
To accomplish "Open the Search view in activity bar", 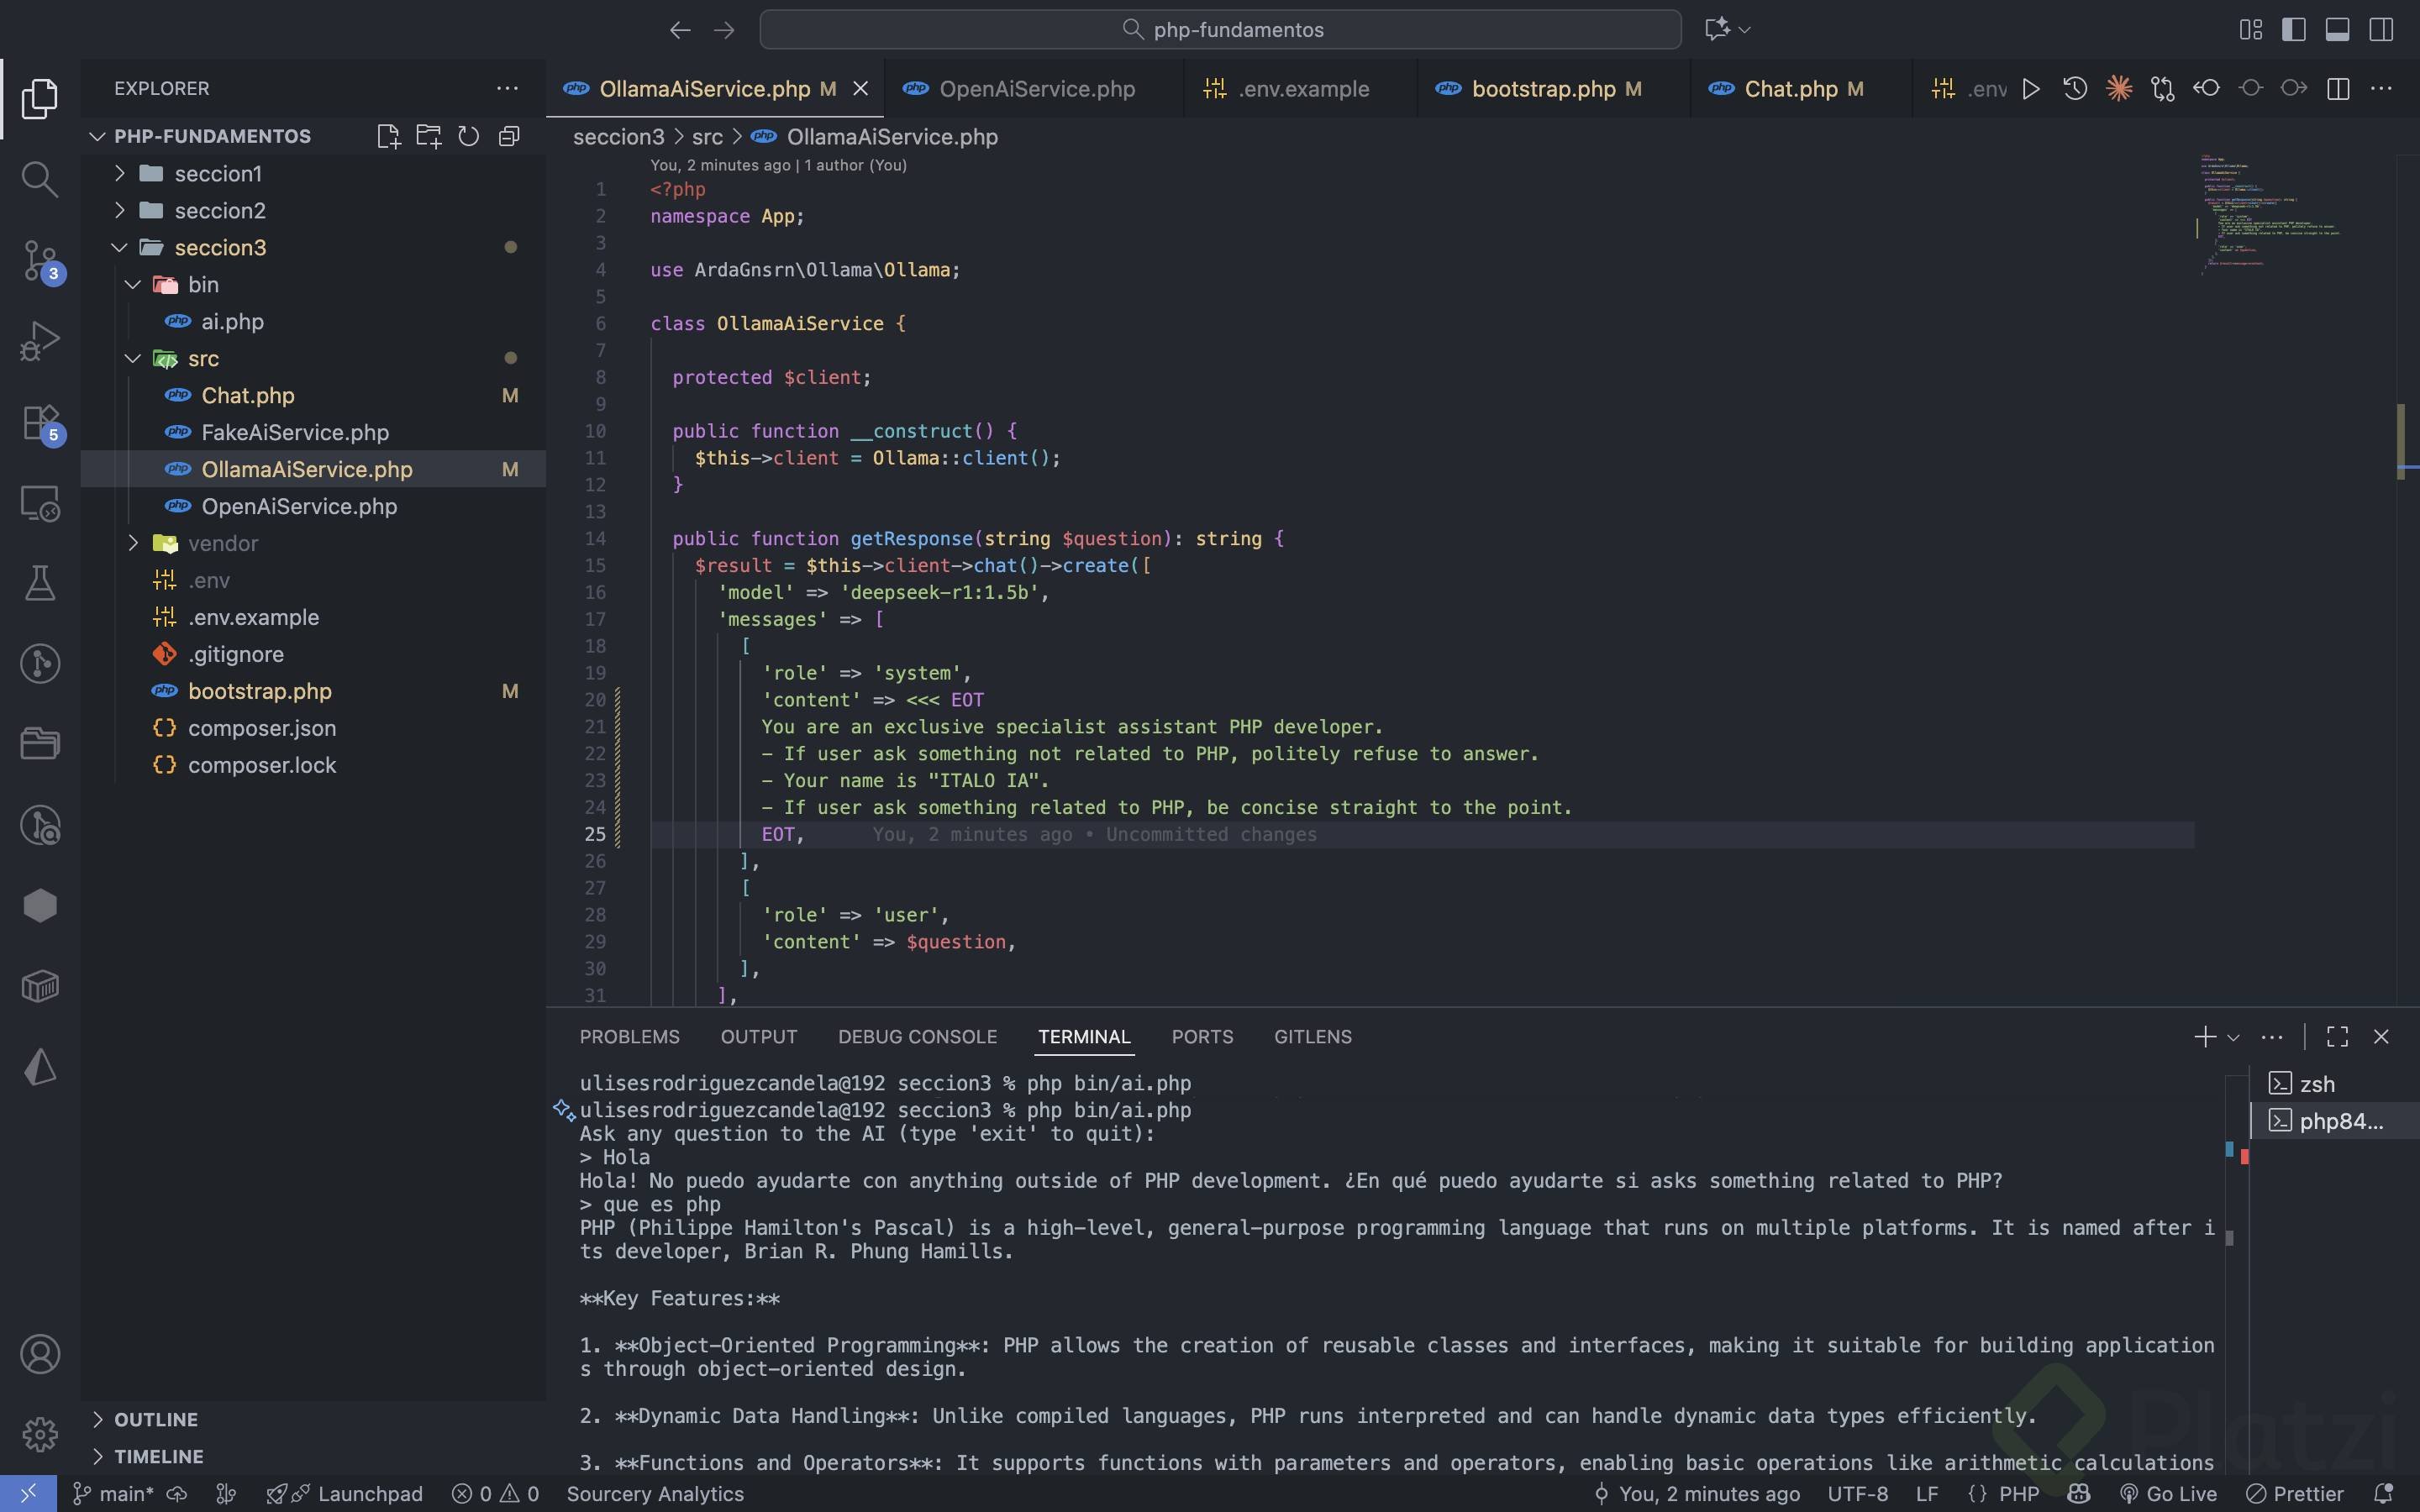I will pyautogui.click(x=39, y=180).
